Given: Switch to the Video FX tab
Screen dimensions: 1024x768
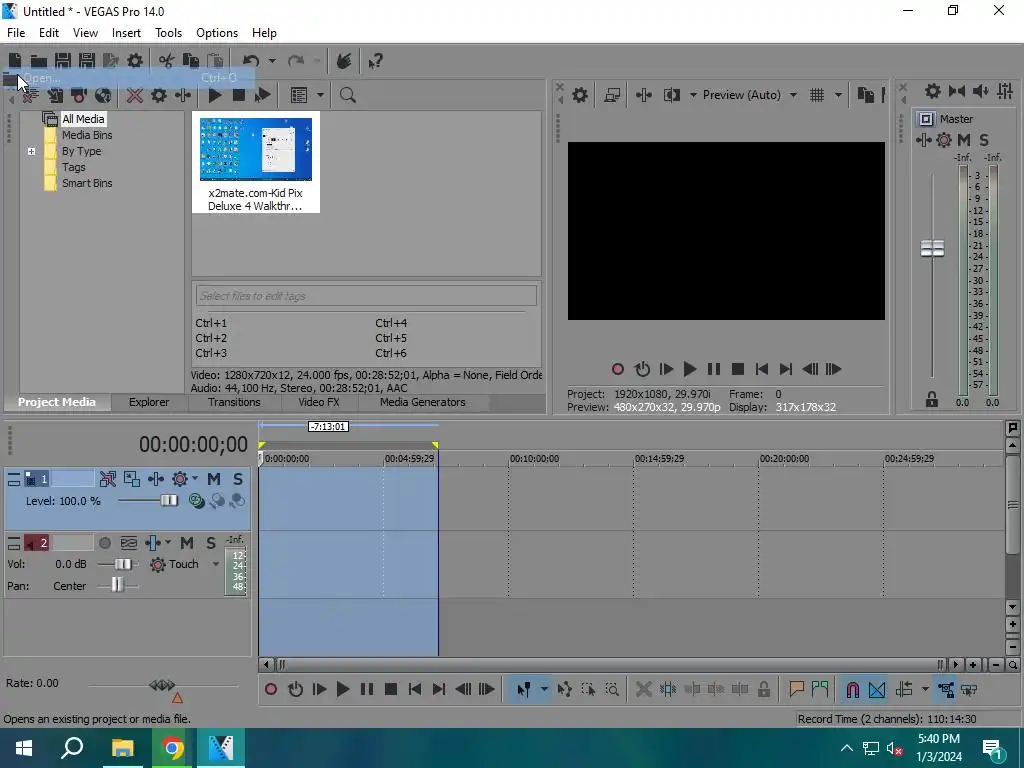Looking at the screenshot, I should 319,402.
